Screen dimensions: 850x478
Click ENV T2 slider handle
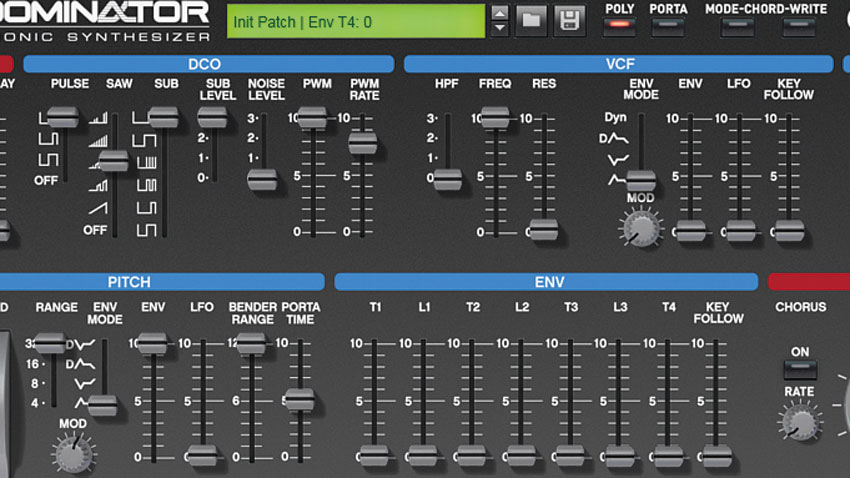[x=472, y=456]
